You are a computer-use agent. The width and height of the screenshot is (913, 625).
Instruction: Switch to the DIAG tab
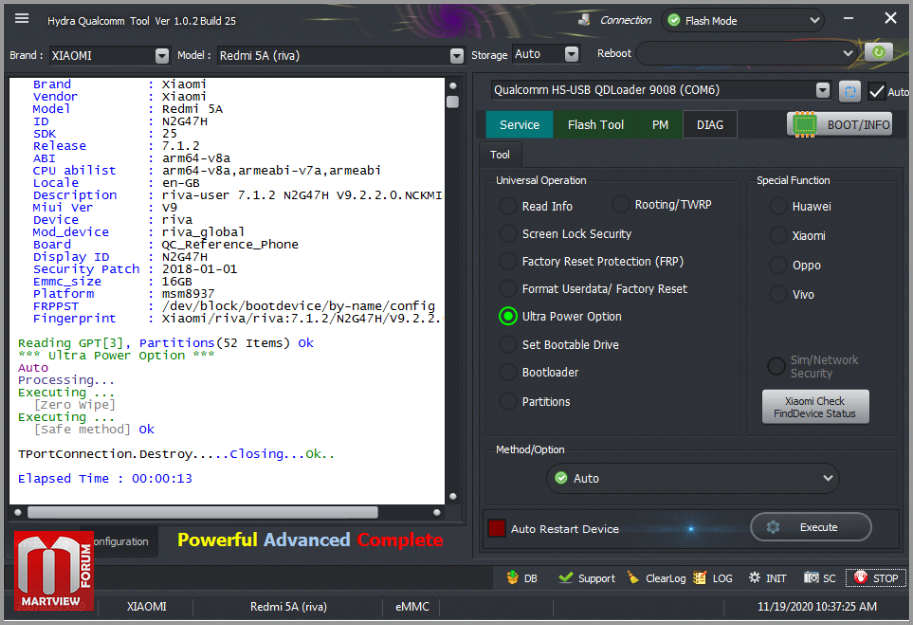710,125
